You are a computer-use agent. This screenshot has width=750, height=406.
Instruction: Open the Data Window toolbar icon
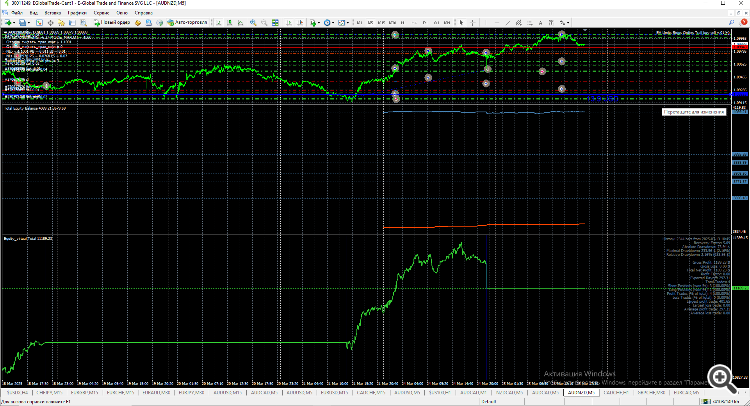[x=50, y=22]
